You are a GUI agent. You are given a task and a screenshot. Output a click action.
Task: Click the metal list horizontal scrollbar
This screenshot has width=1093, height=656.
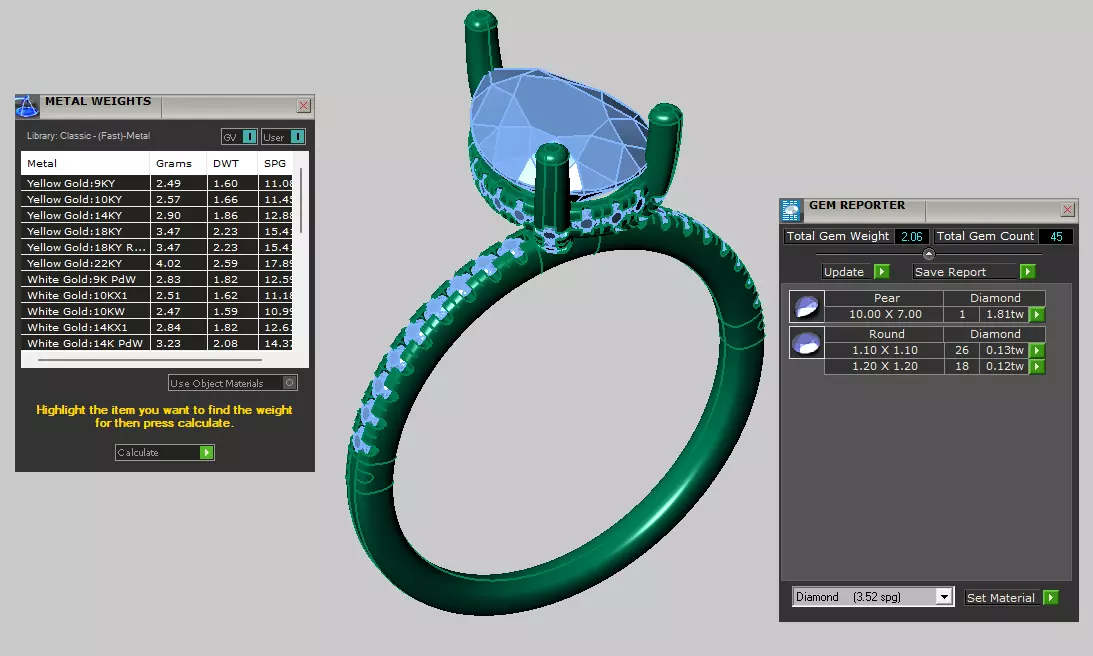pos(150,360)
